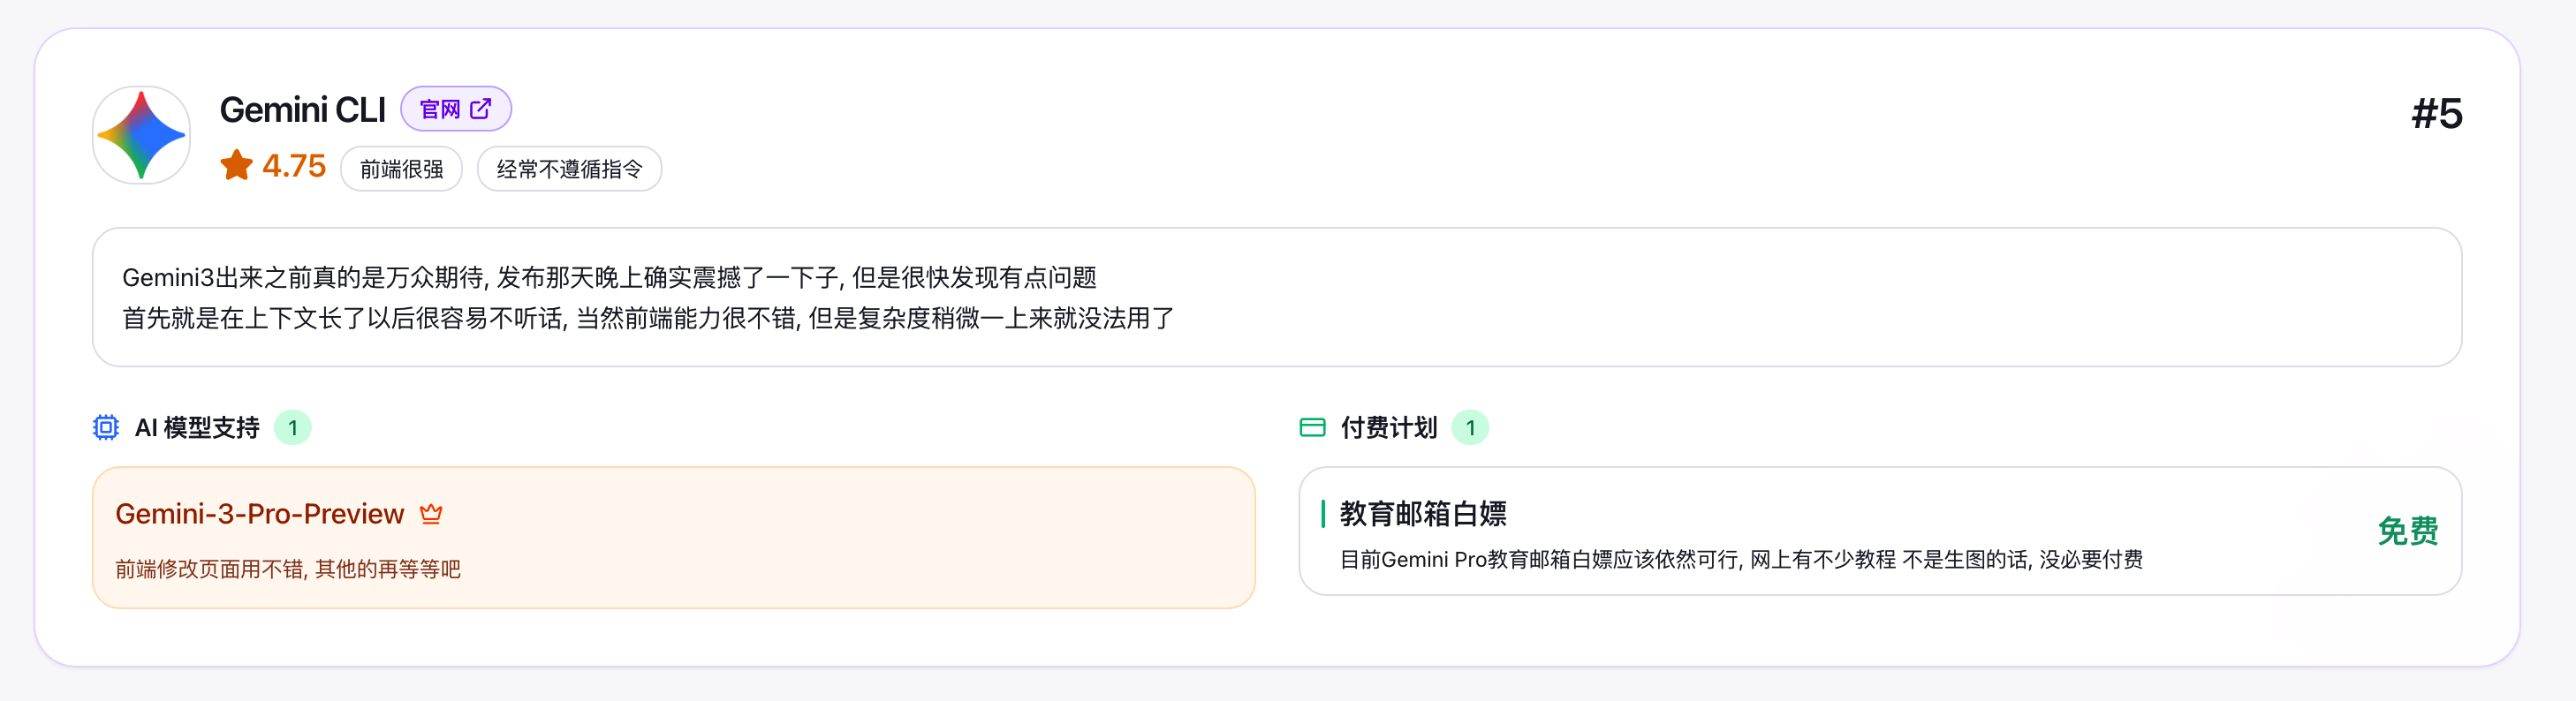Image resolution: width=2576 pixels, height=701 pixels.
Task: Click the #5 rank number
Action: pyautogui.click(x=2436, y=114)
